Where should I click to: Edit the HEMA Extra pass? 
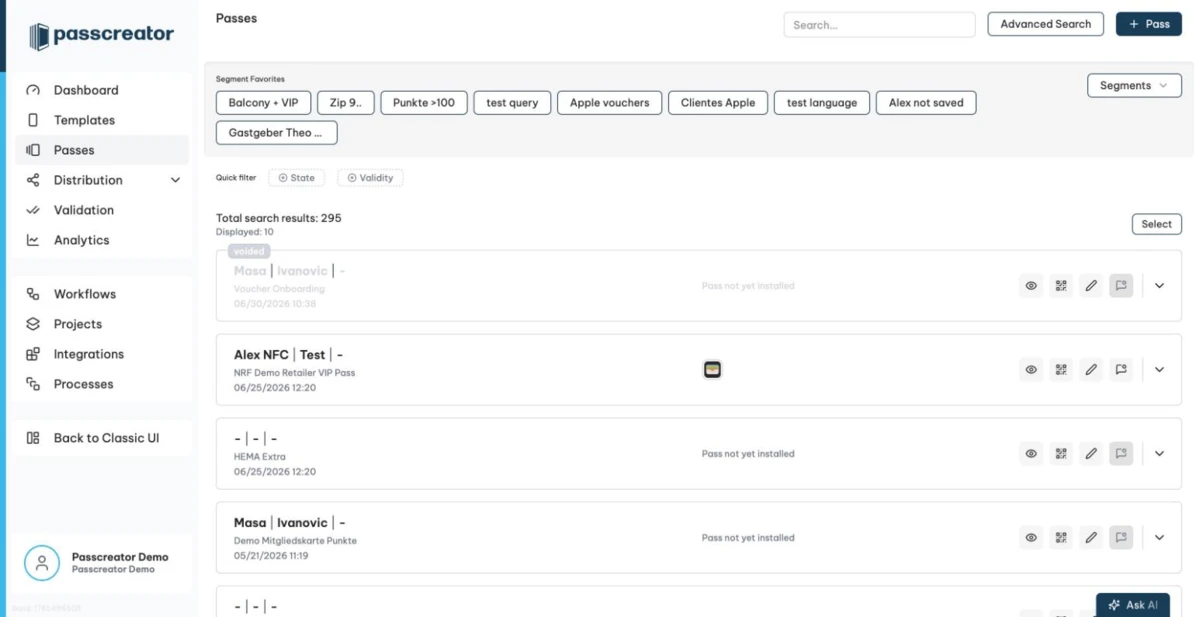(1091, 454)
